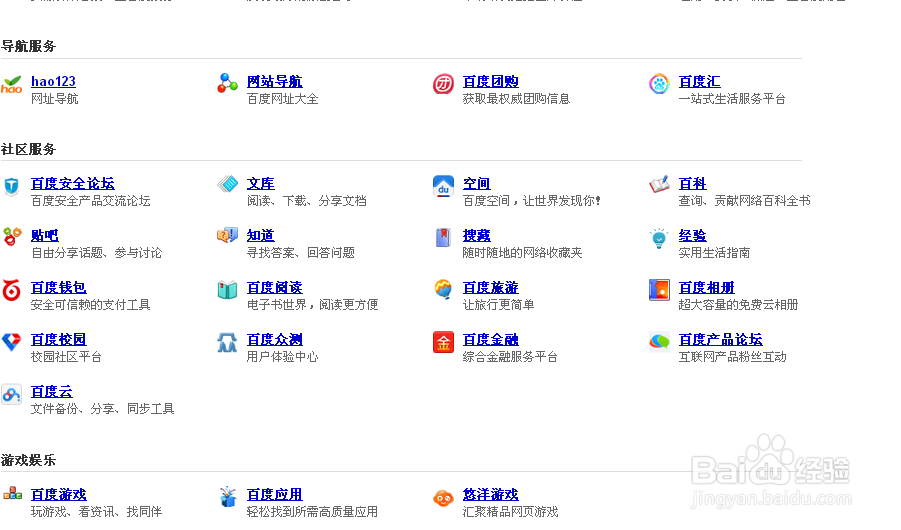Click the 百度云 cloud icon
The height and width of the screenshot is (530, 901).
pyautogui.click(x=11, y=394)
